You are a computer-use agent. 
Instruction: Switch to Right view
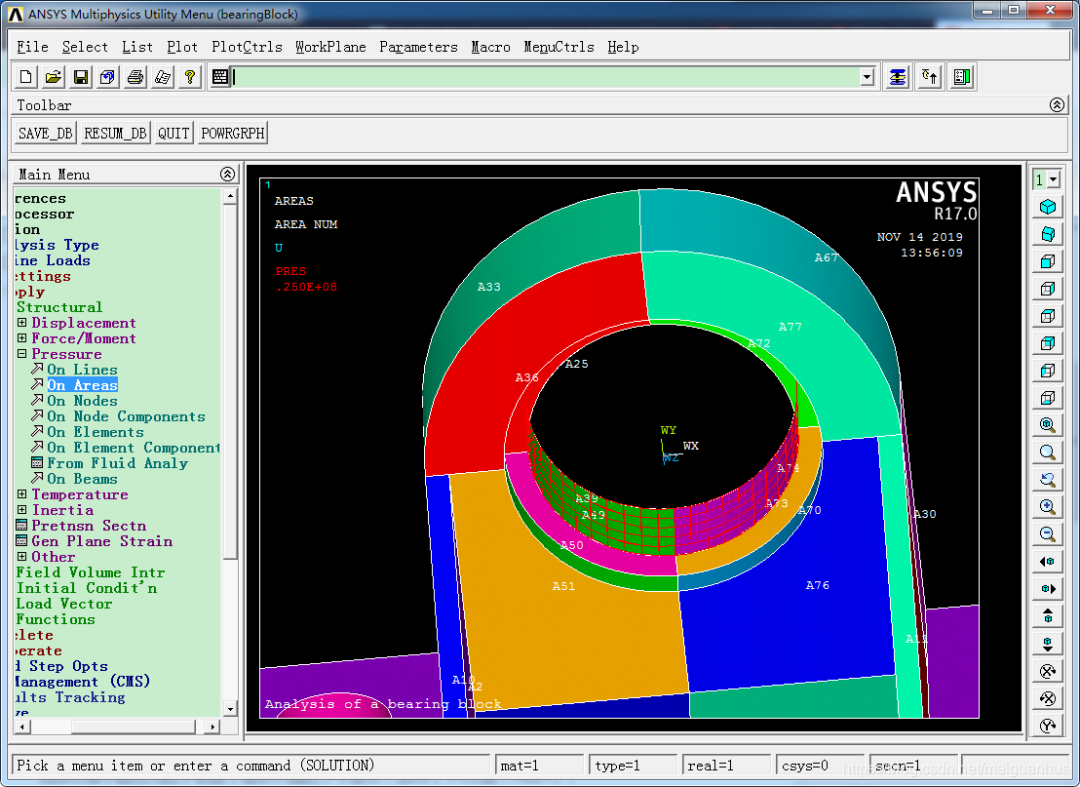click(1048, 288)
